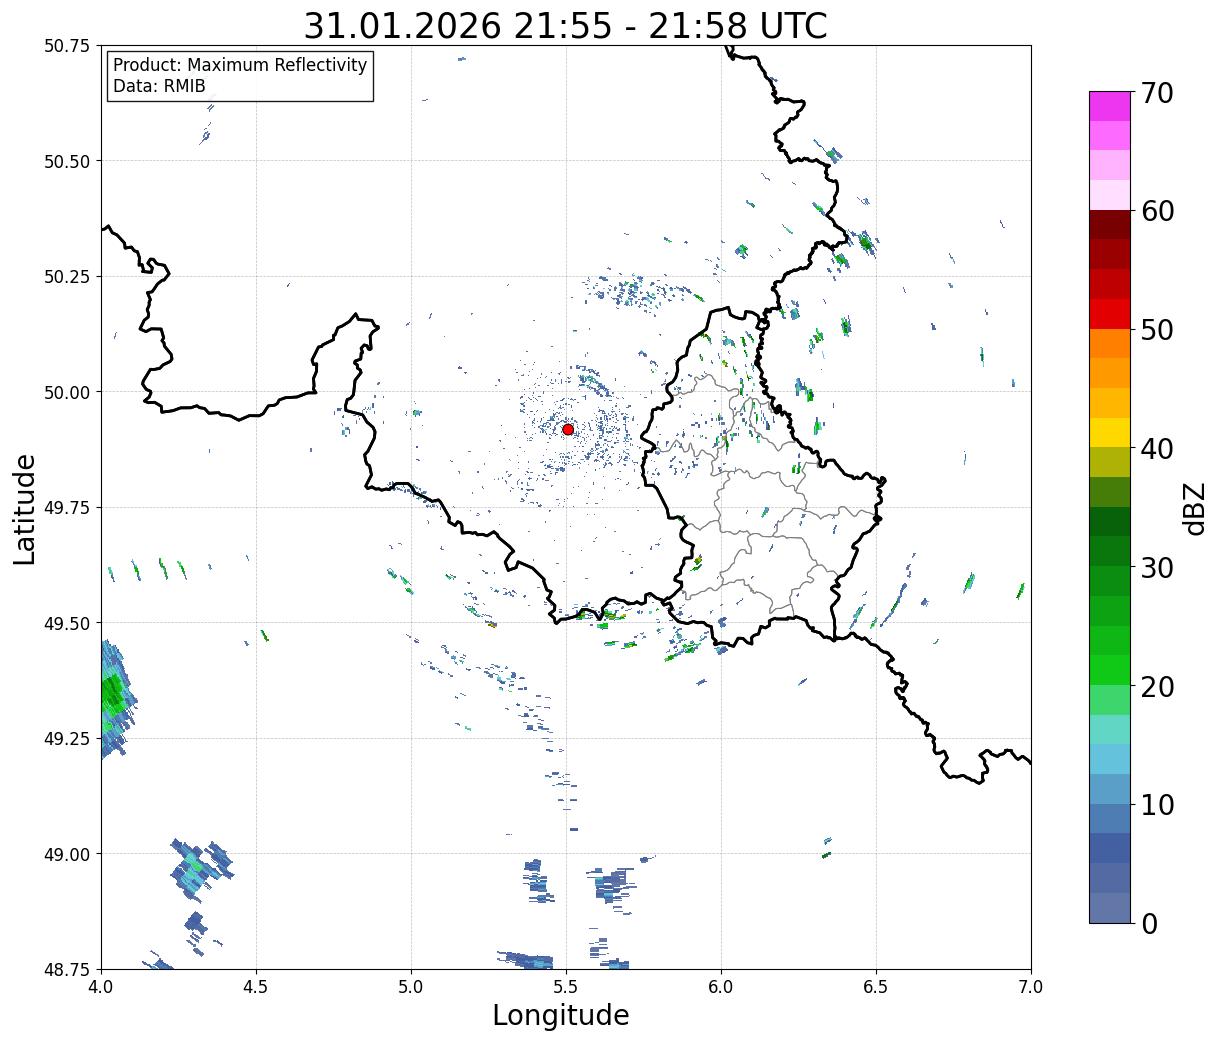This screenshot has height=1040, width=1219.
Task: Click the longitude tick label 4.0
Action: 102,987
